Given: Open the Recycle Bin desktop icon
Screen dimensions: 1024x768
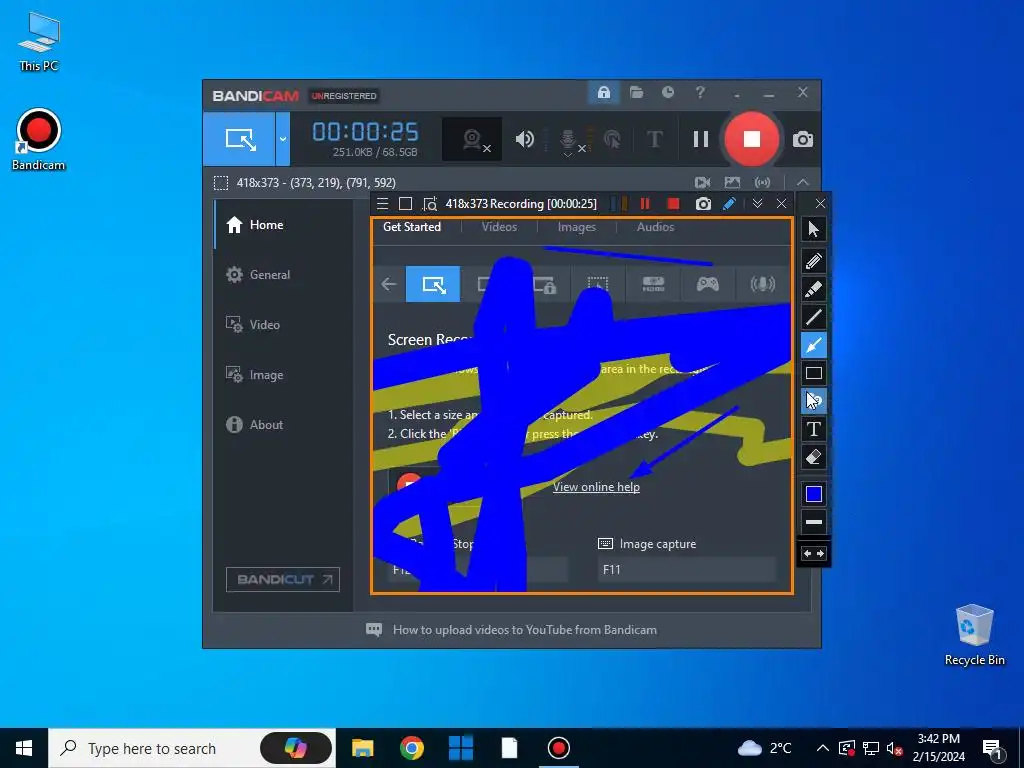Looking at the screenshot, I should 974,635.
